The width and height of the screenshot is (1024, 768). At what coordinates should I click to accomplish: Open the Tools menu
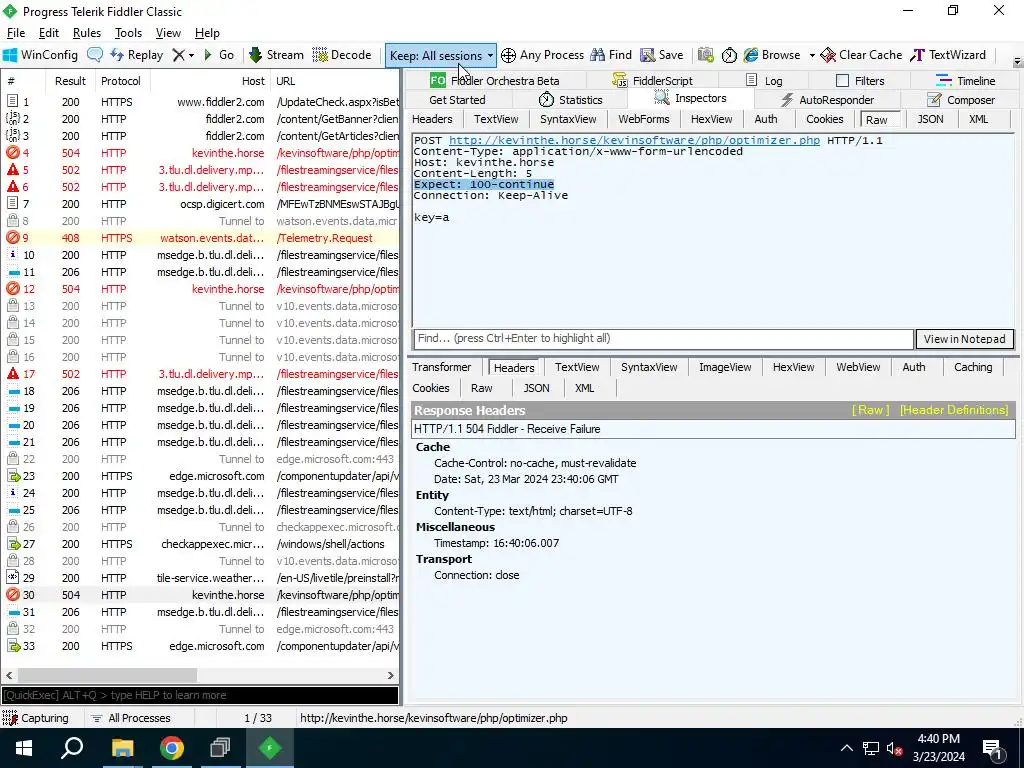pyautogui.click(x=128, y=33)
